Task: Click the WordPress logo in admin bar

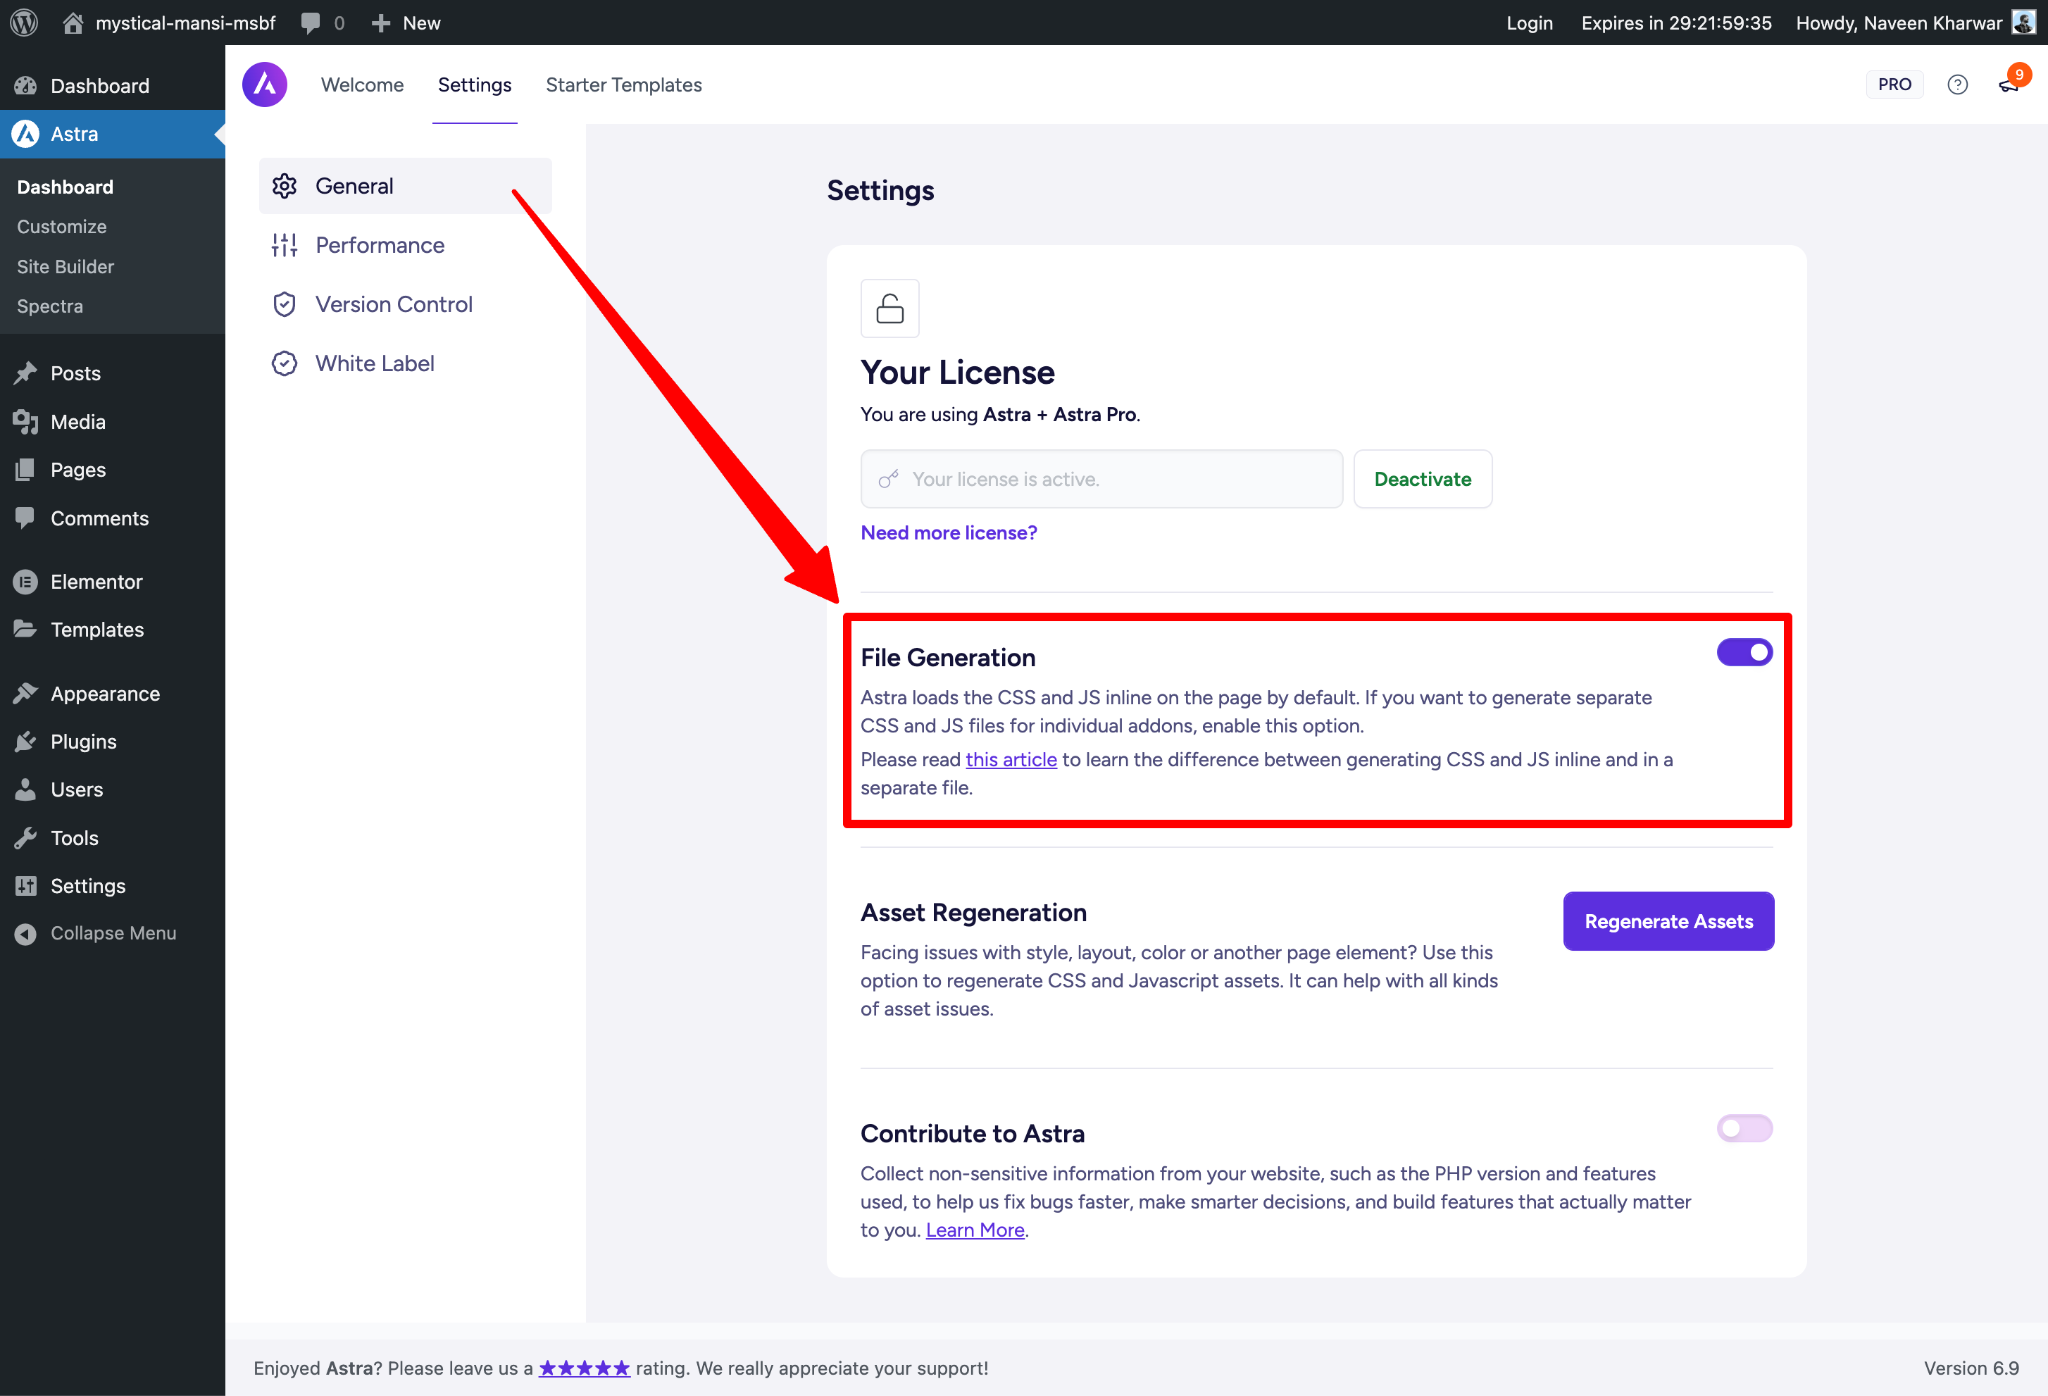Action: (x=24, y=22)
